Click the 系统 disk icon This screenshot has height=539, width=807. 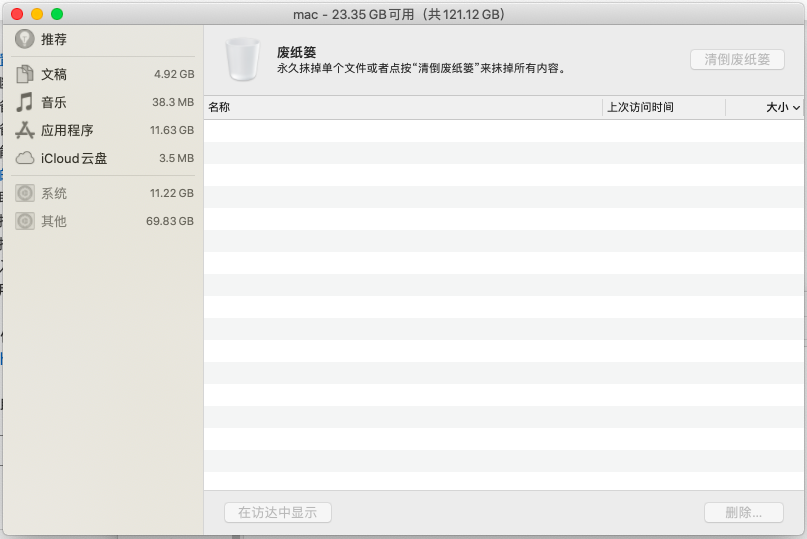[x=25, y=193]
